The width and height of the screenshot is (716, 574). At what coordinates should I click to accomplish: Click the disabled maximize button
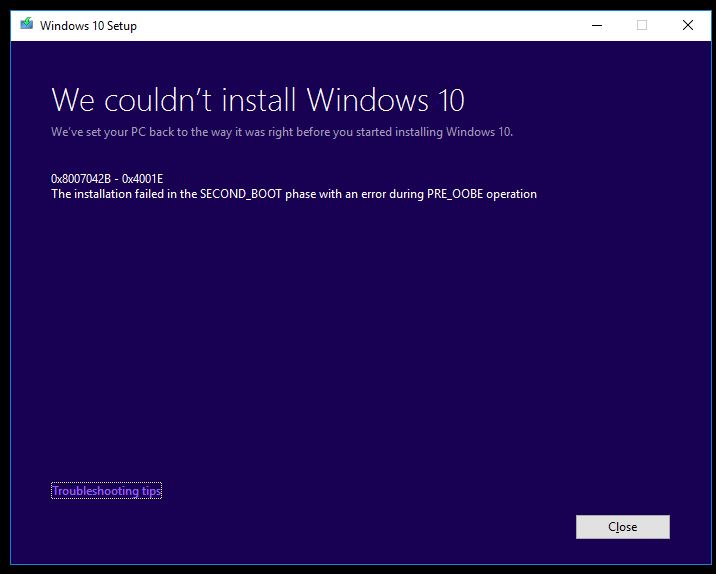pos(642,25)
